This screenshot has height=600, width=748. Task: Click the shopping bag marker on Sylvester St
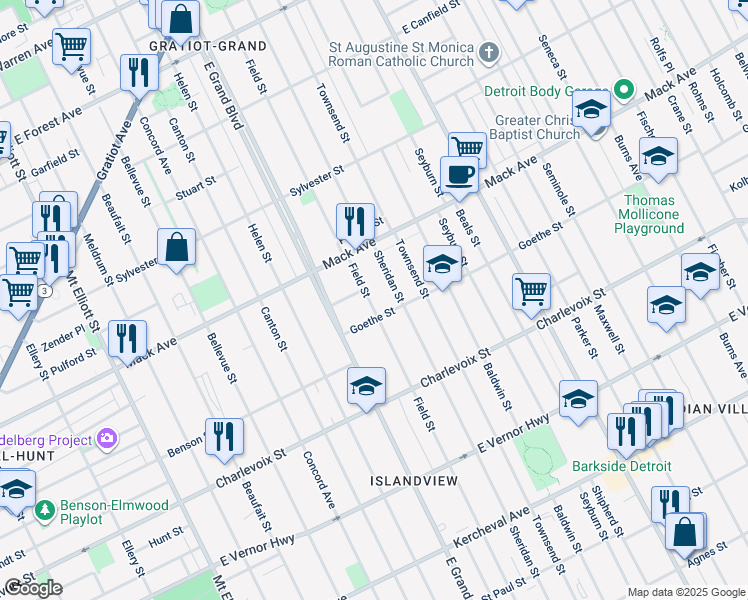[x=177, y=248]
